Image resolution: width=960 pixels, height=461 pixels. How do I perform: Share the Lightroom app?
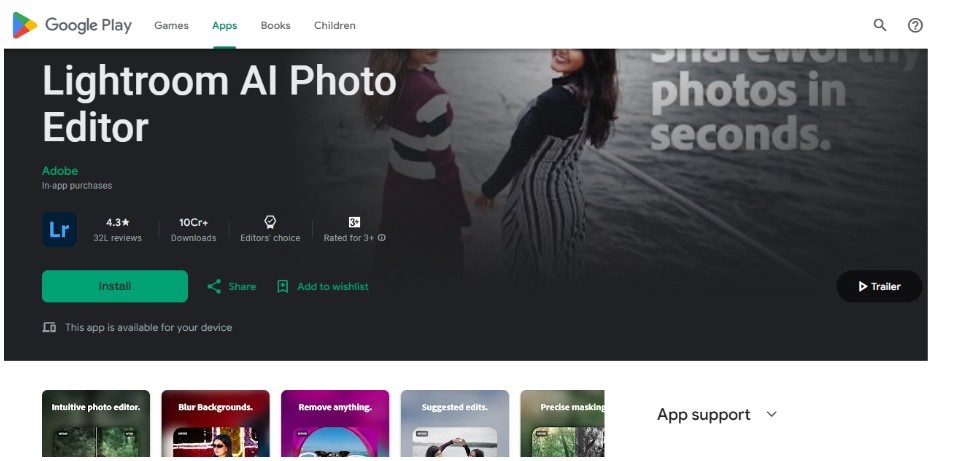[x=231, y=286]
